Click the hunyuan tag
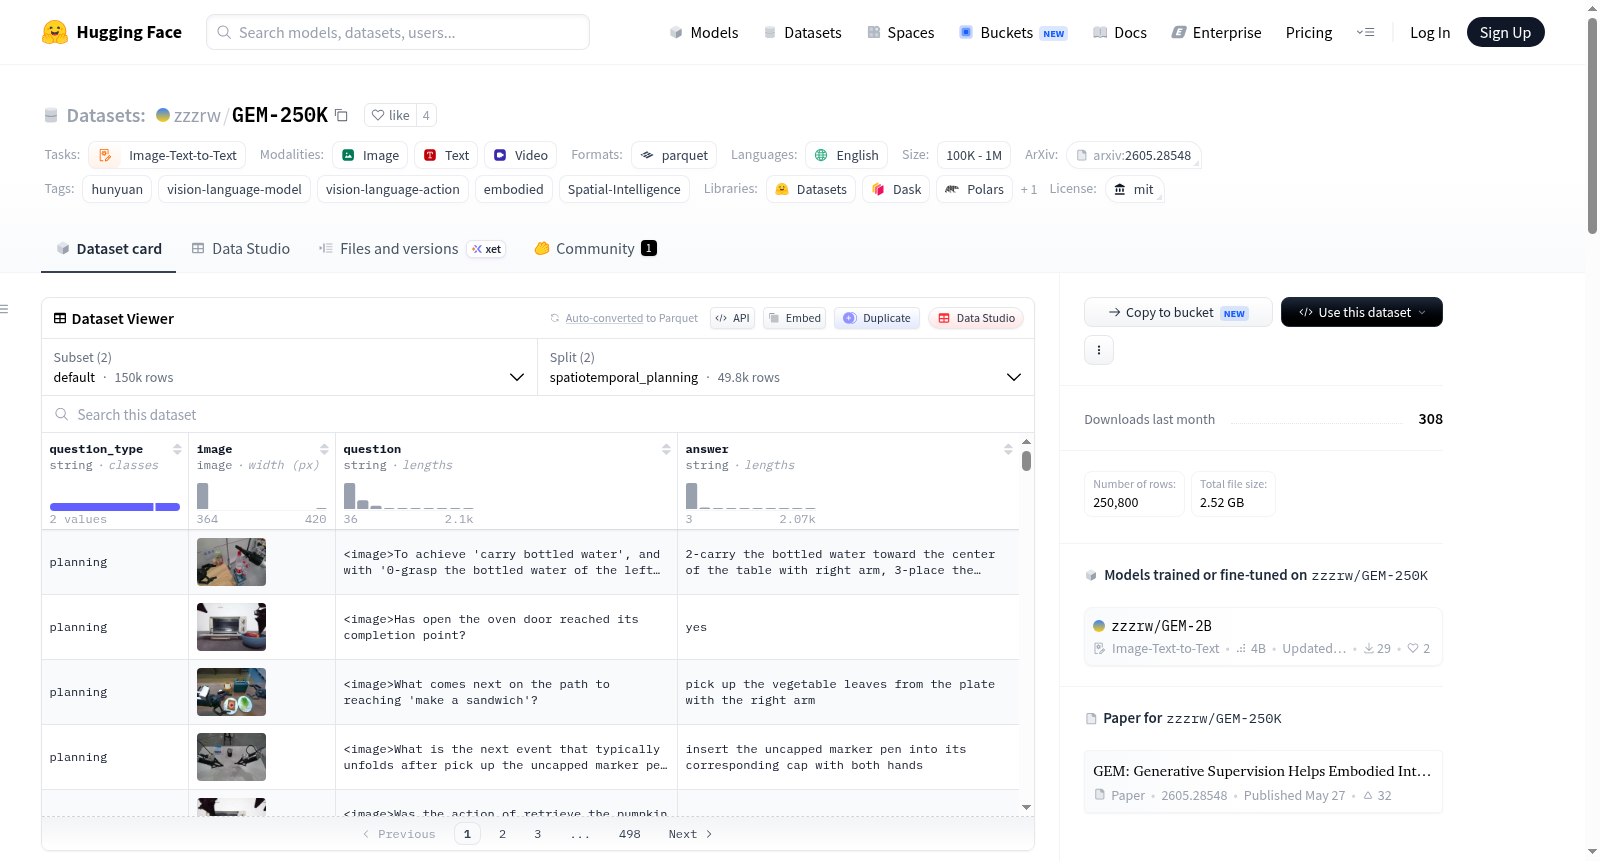 coord(117,189)
